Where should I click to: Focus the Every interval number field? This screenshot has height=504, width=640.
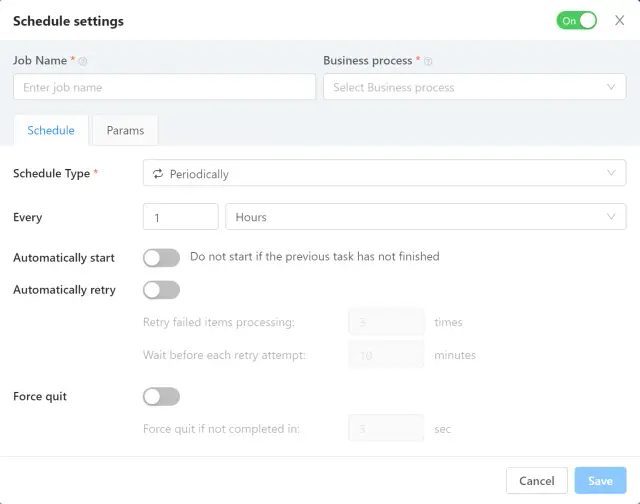click(180, 217)
